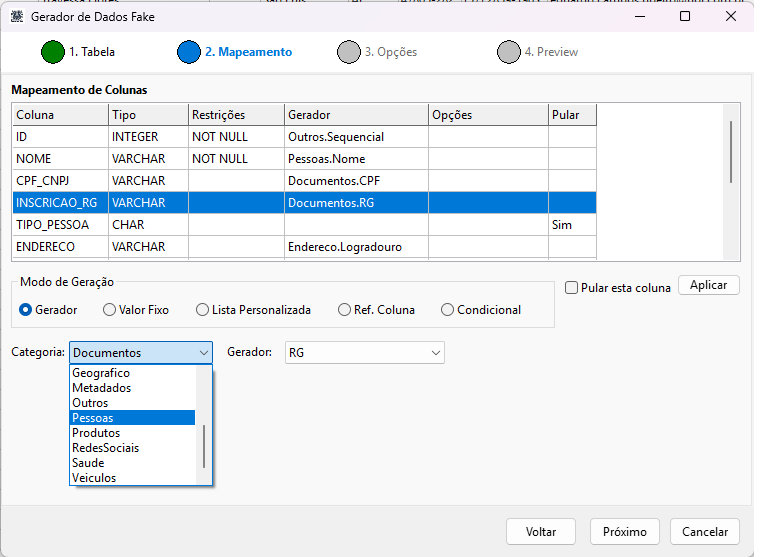Image resolution: width=764 pixels, height=557 pixels.
Task: Maximize the Gerador de Dados Fake window
Action: click(685, 17)
